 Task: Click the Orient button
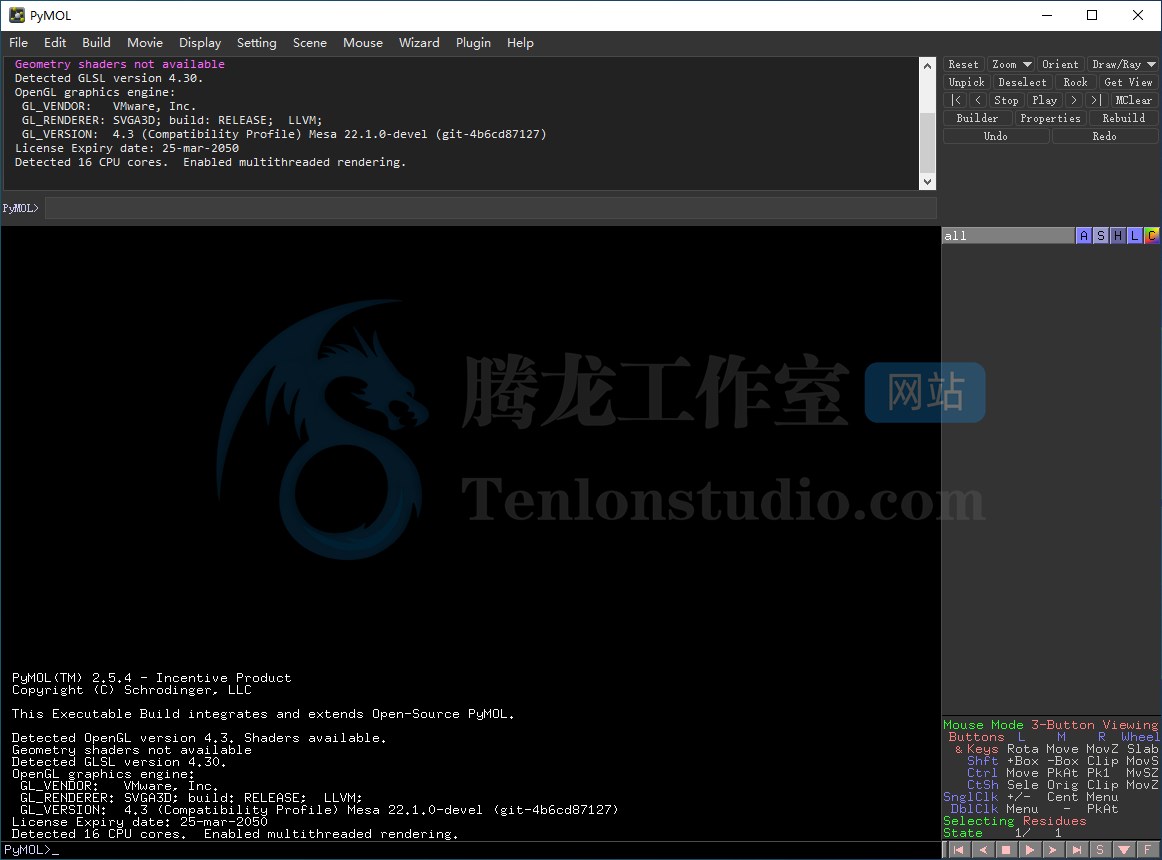(1060, 64)
